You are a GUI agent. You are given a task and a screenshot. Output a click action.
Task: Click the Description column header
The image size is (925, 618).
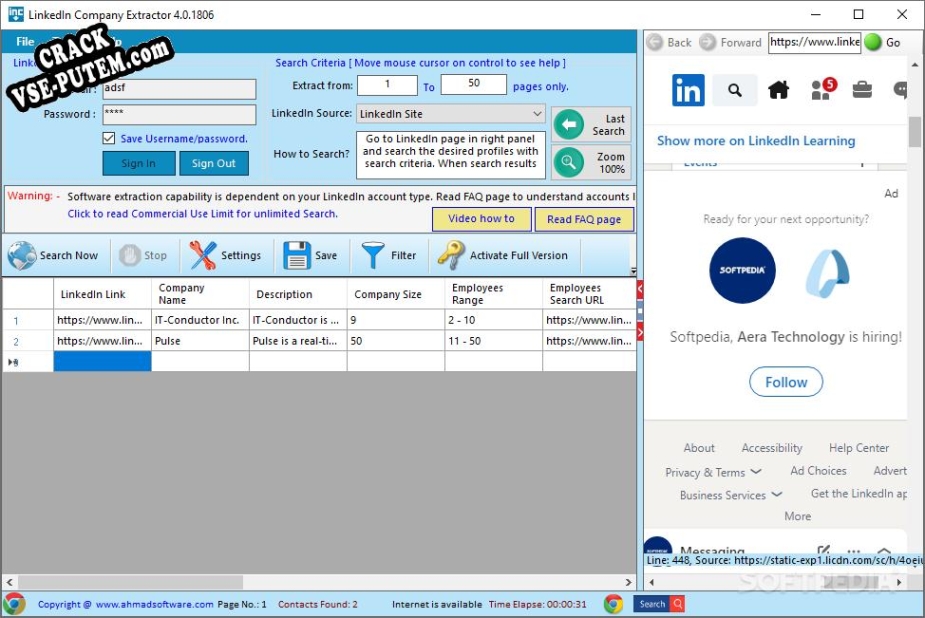point(298,294)
